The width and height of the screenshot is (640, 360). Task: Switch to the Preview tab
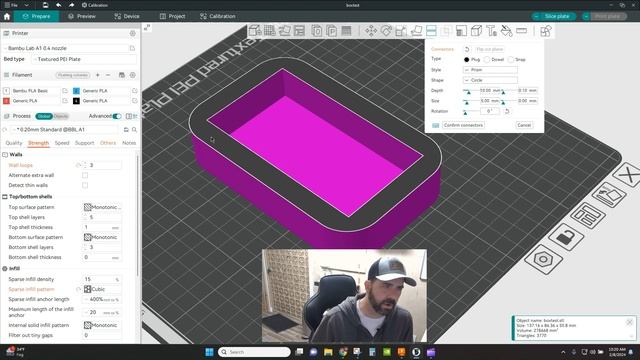(82, 16)
